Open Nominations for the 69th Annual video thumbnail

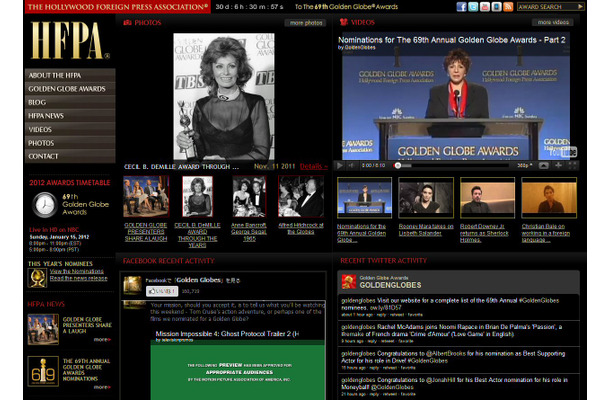pos(365,198)
